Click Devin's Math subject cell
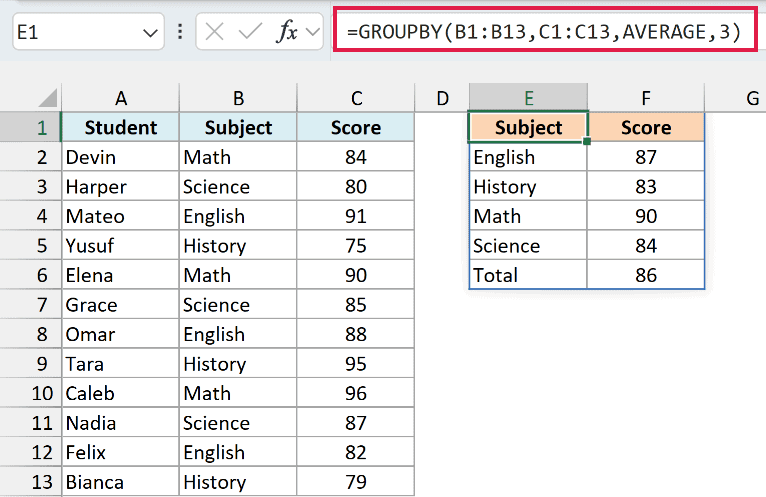This screenshot has width=766, height=497. [238, 157]
